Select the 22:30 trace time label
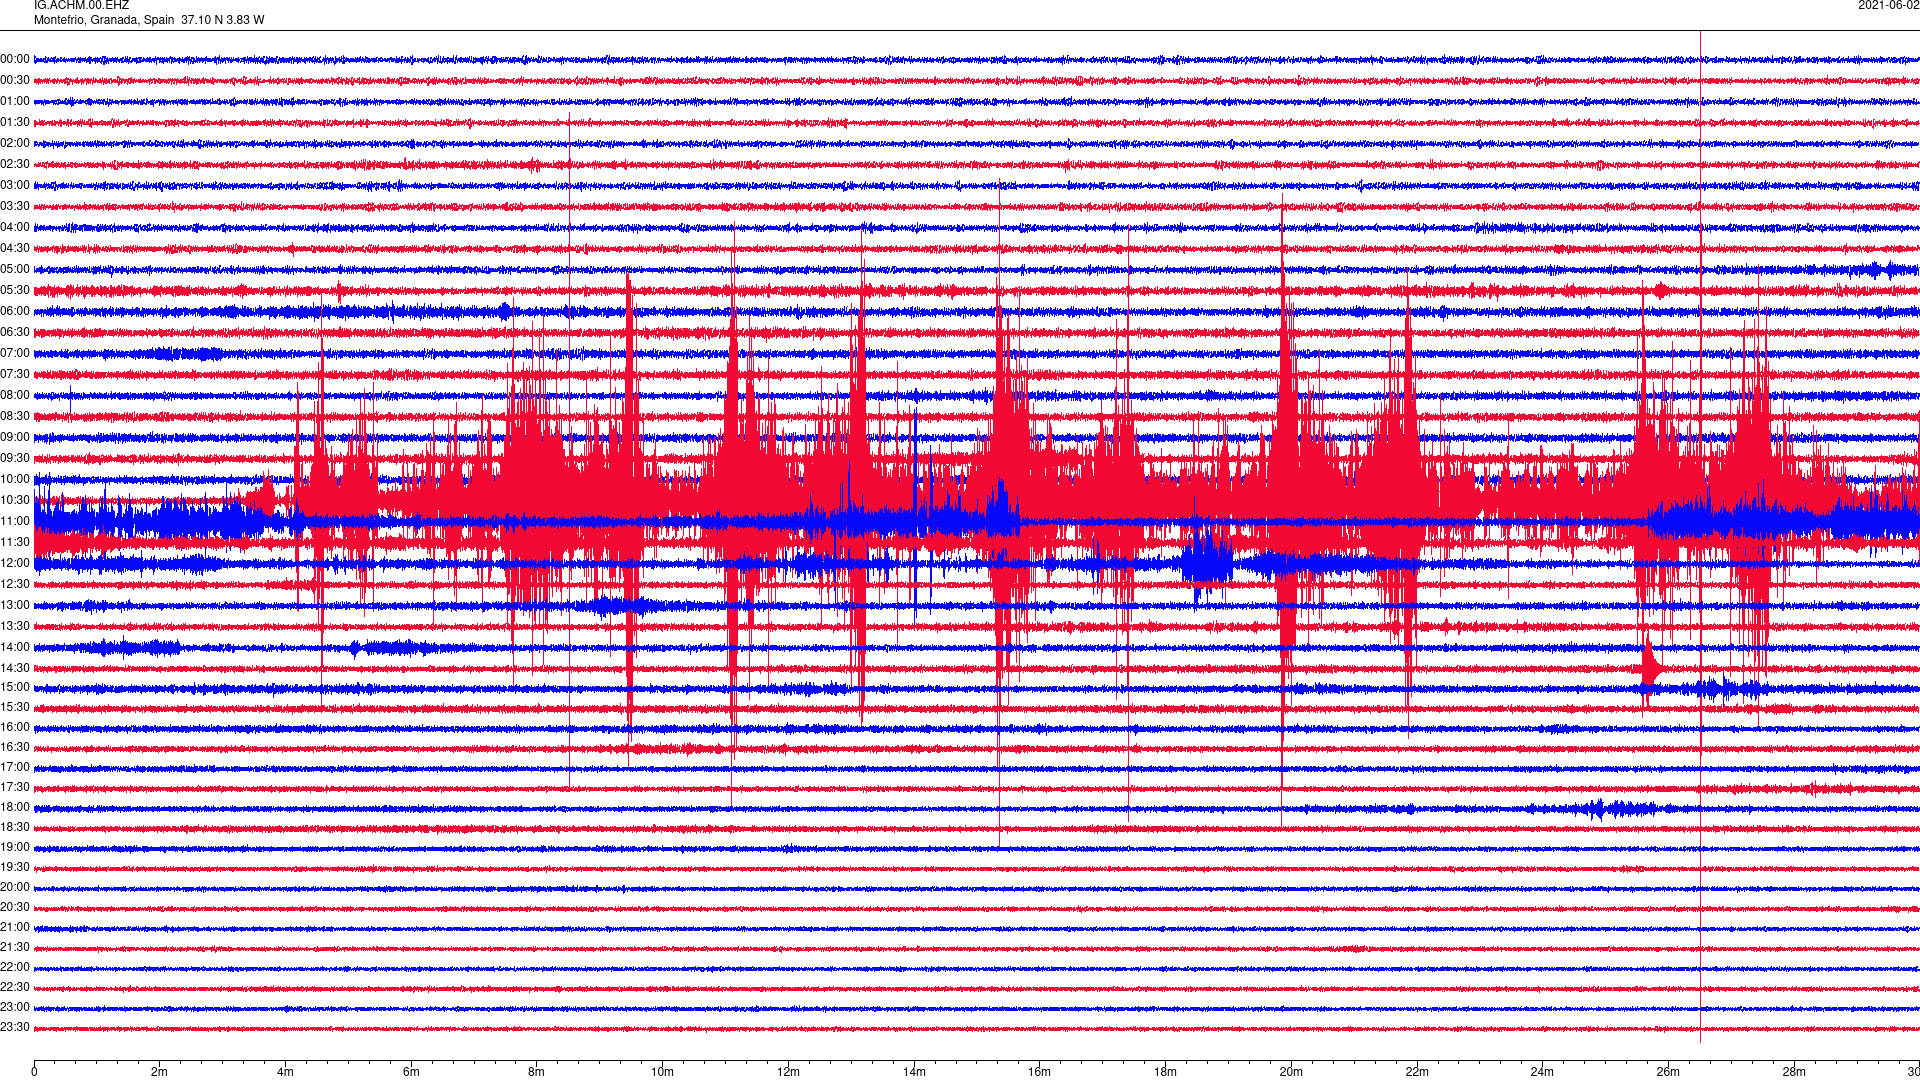The height and width of the screenshot is (1080, 1920). [x=15, y=988]
